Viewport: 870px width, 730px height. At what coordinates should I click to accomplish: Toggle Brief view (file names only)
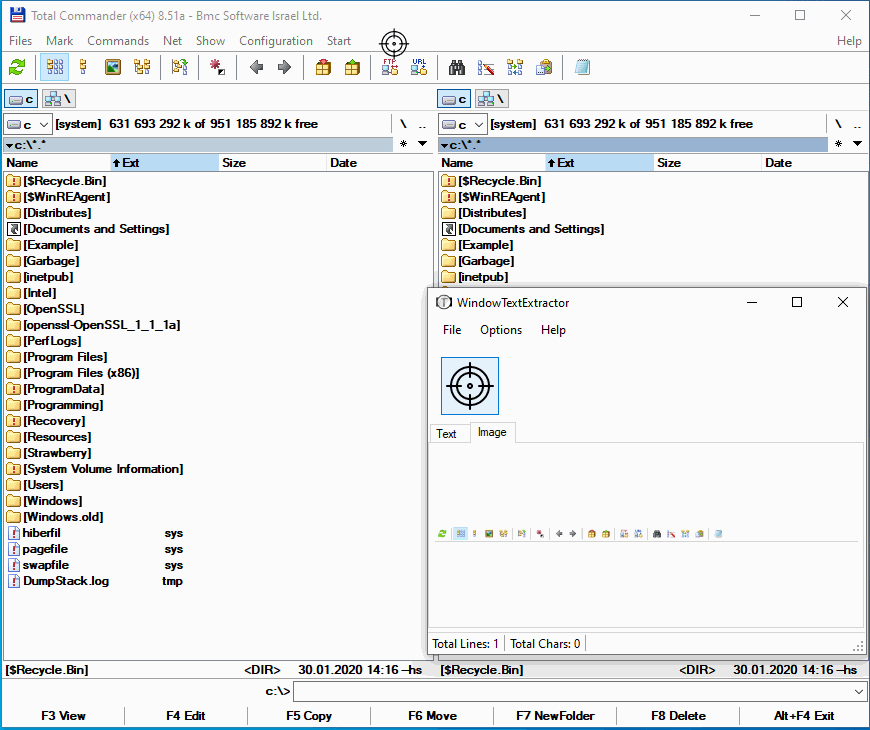click(54, 68)
